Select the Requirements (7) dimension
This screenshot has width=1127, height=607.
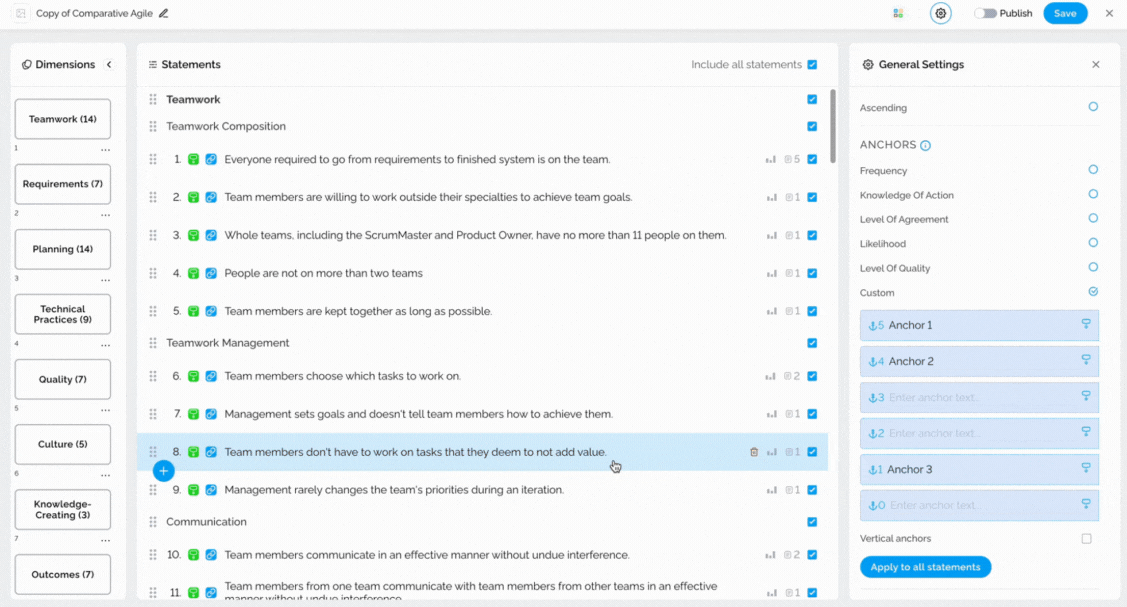click(x=63, y=184)
